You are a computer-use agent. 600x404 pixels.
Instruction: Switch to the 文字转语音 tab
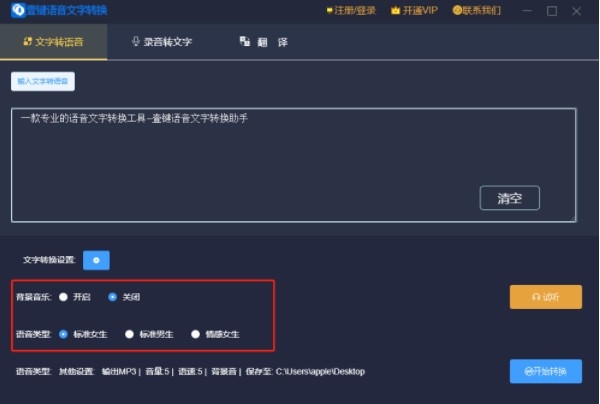(x=54, y=42)
